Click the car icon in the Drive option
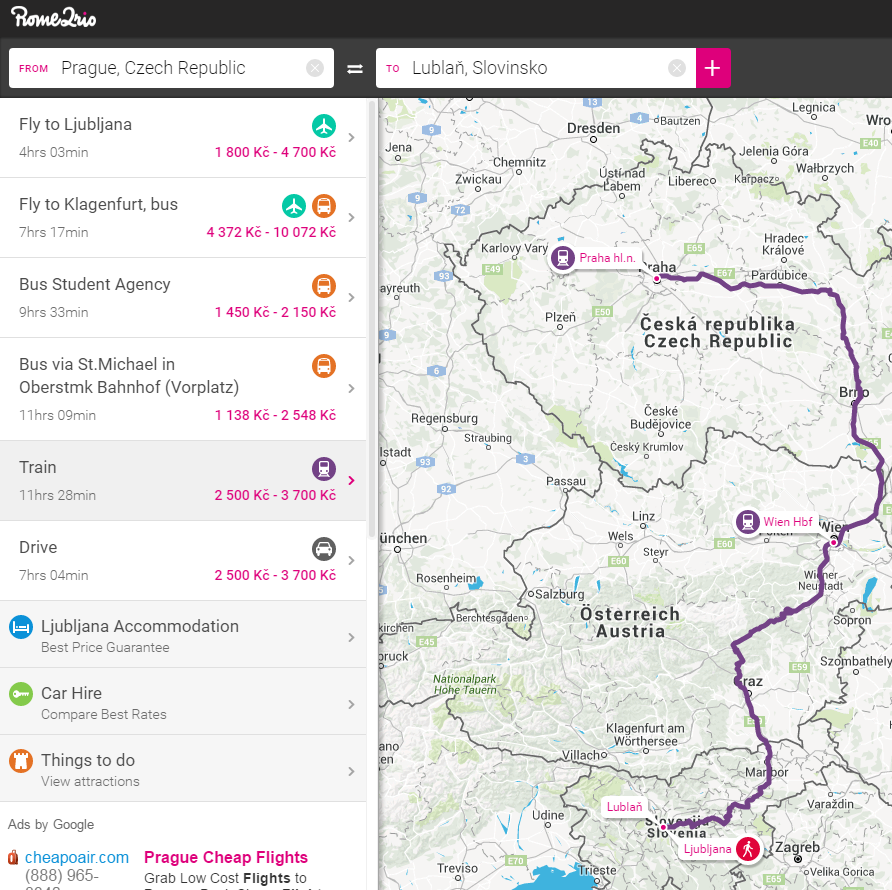Viewport: 892px width, 890px height. coord(323,549)
